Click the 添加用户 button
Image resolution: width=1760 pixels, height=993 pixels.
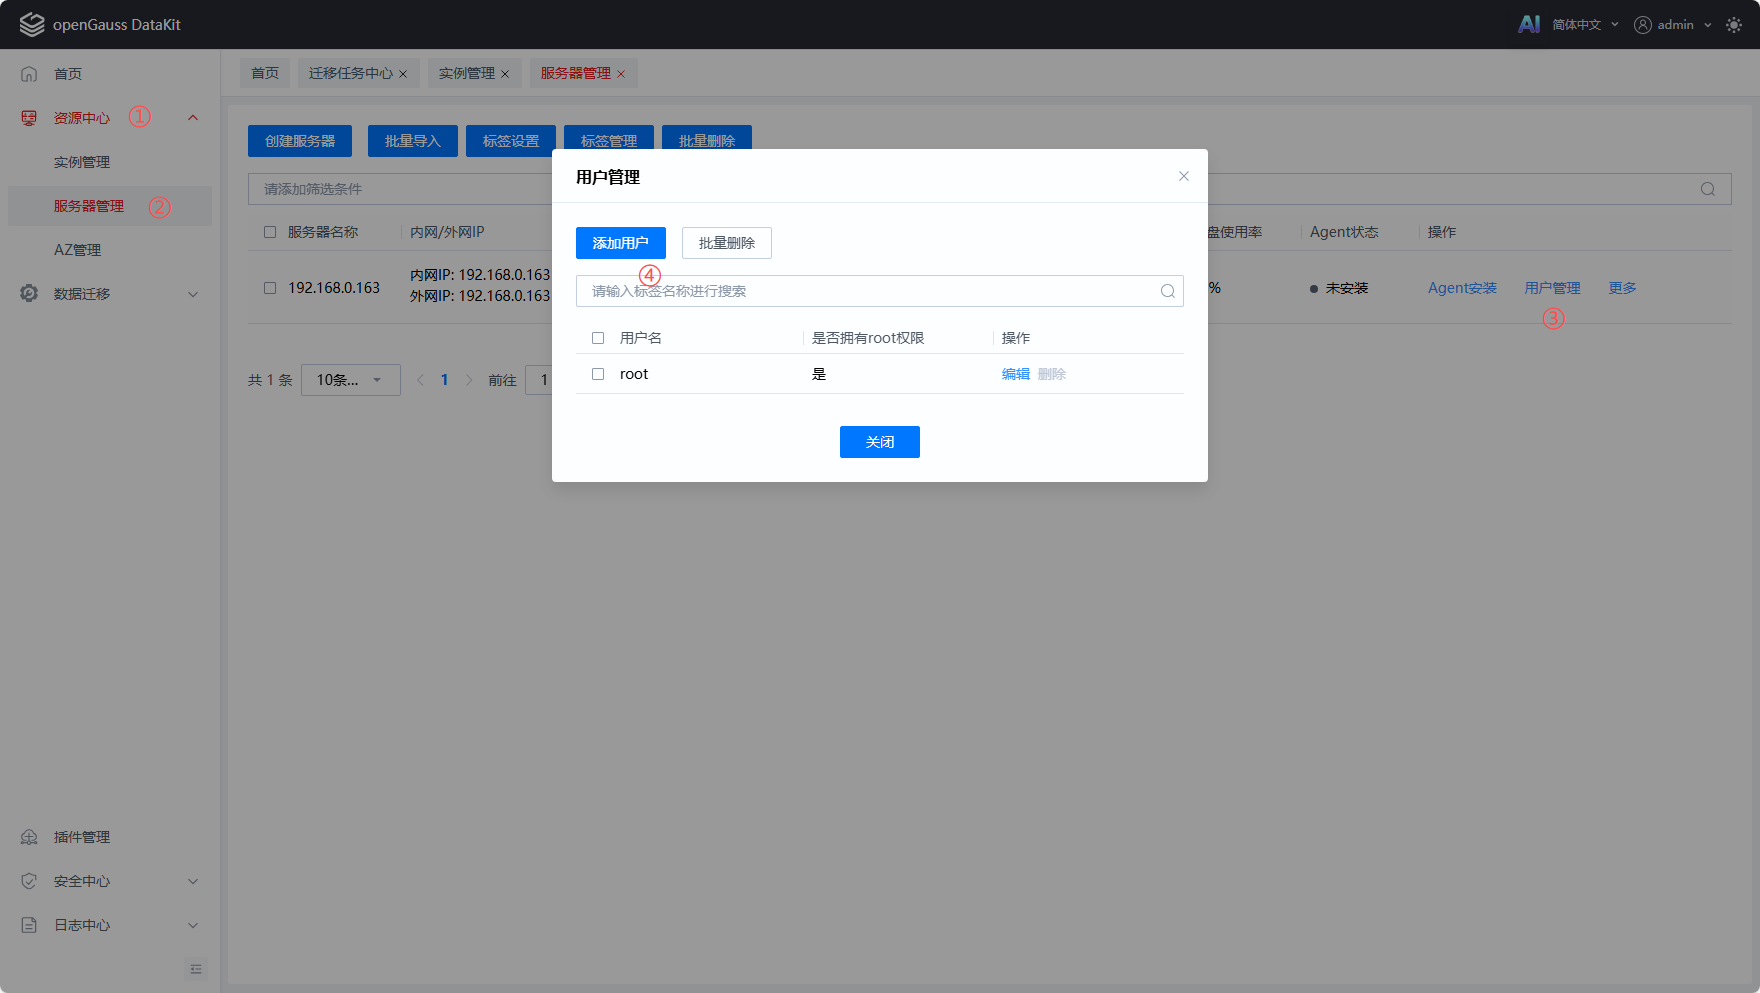pos(621,243)
